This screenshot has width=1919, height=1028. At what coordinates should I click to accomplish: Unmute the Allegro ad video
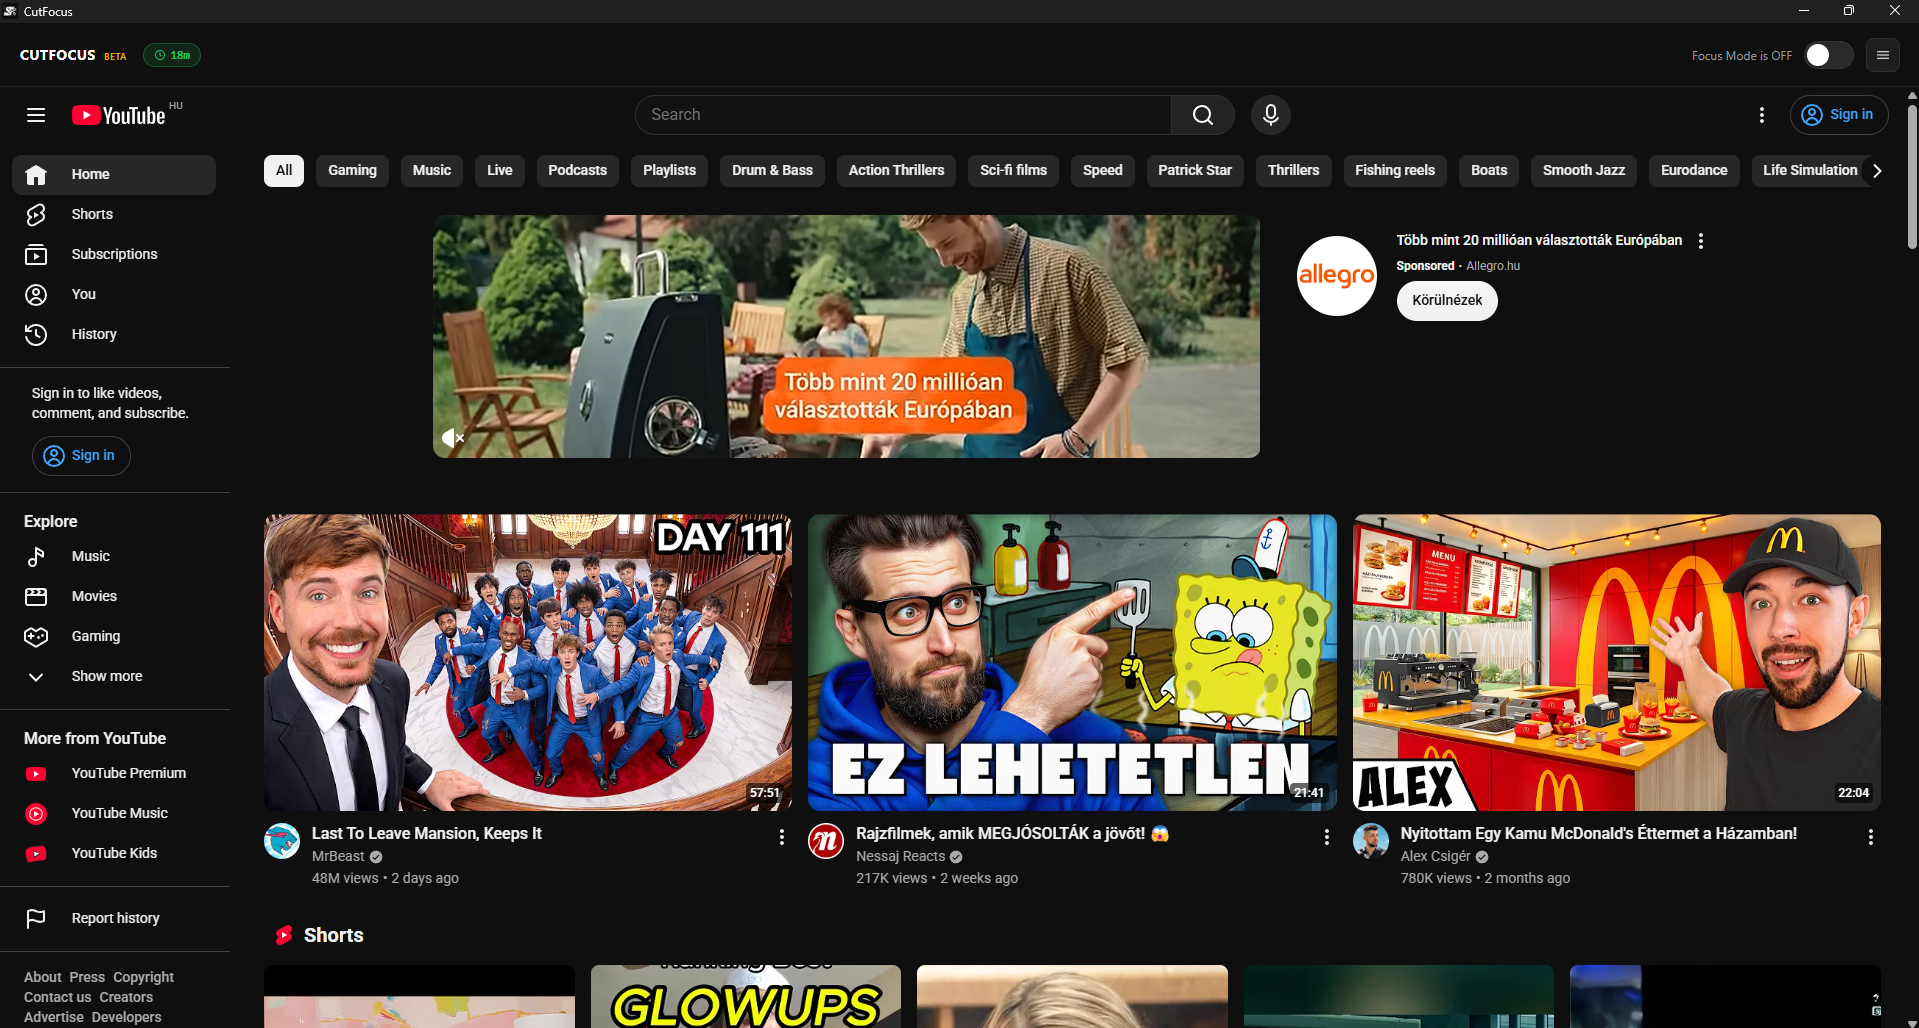pyautogui.click(x=453, y=438)
